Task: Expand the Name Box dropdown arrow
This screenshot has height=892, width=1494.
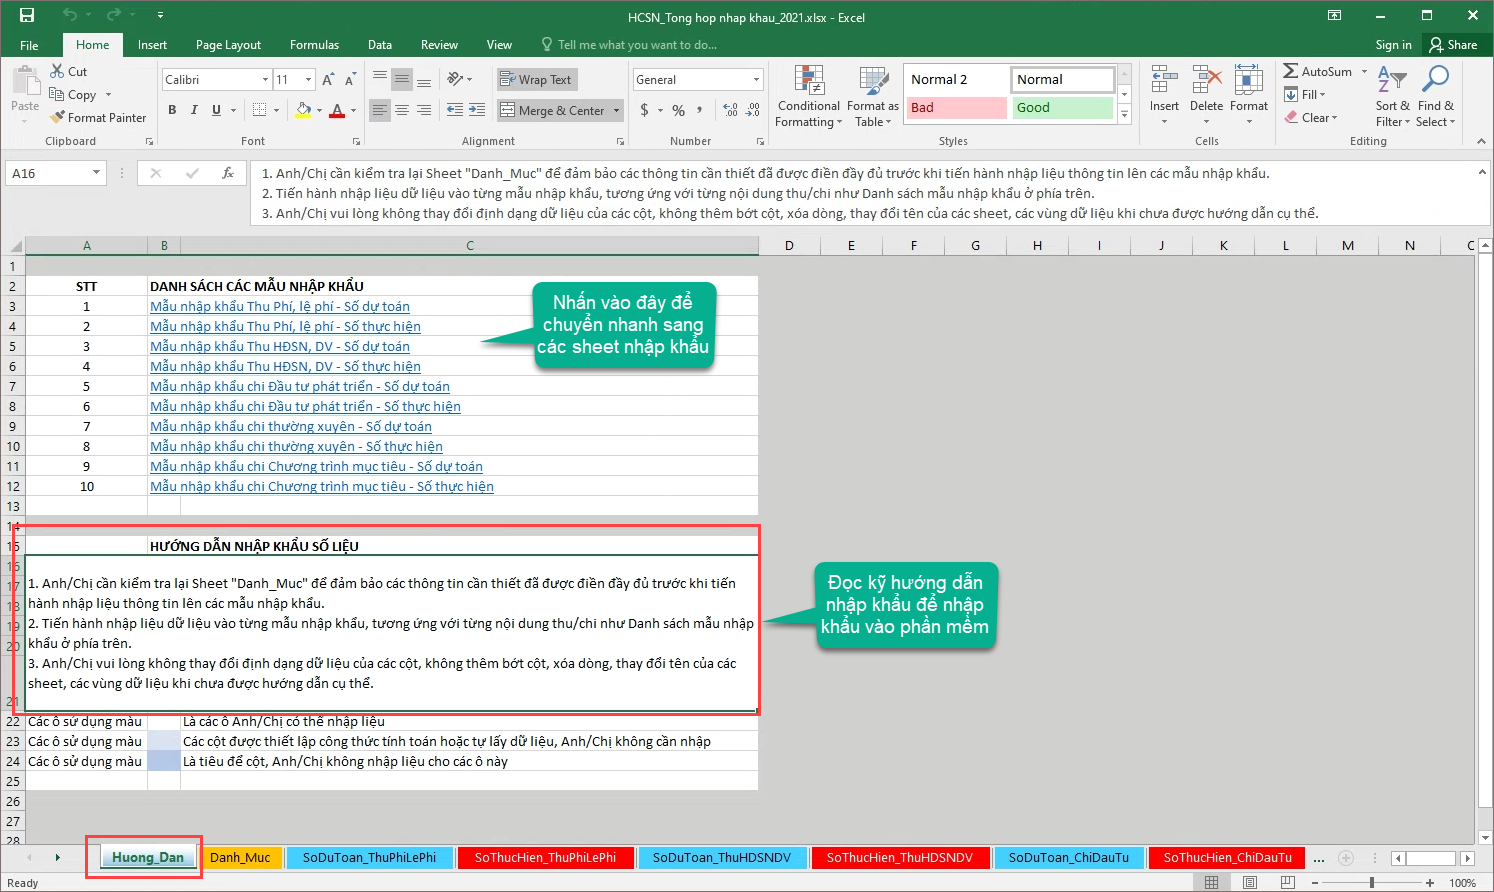Action: click(x=96, y=173)
